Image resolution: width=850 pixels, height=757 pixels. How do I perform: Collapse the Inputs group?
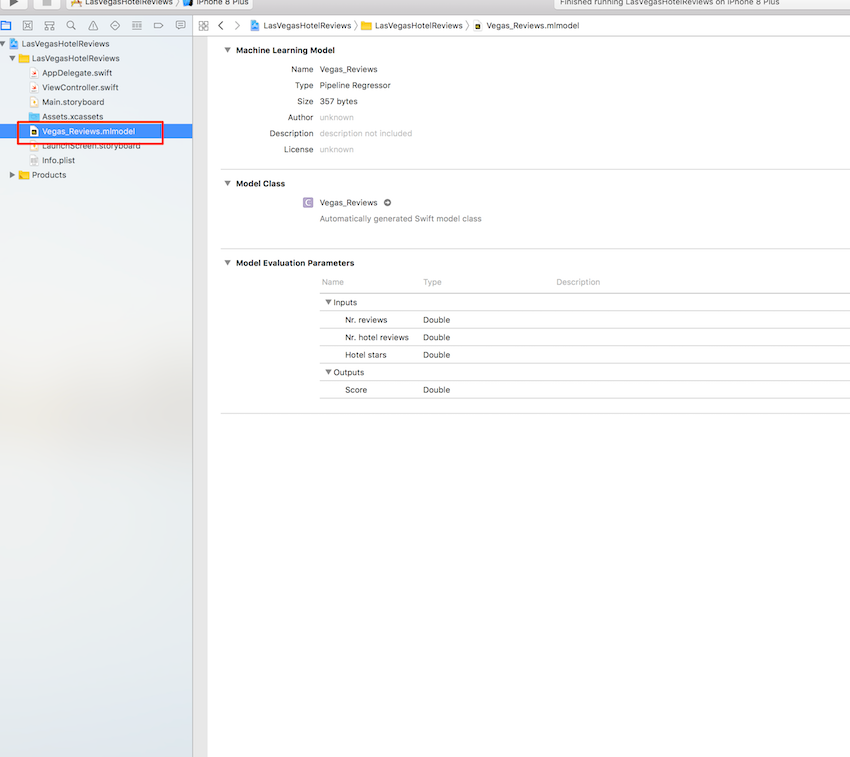click(328, 302)
